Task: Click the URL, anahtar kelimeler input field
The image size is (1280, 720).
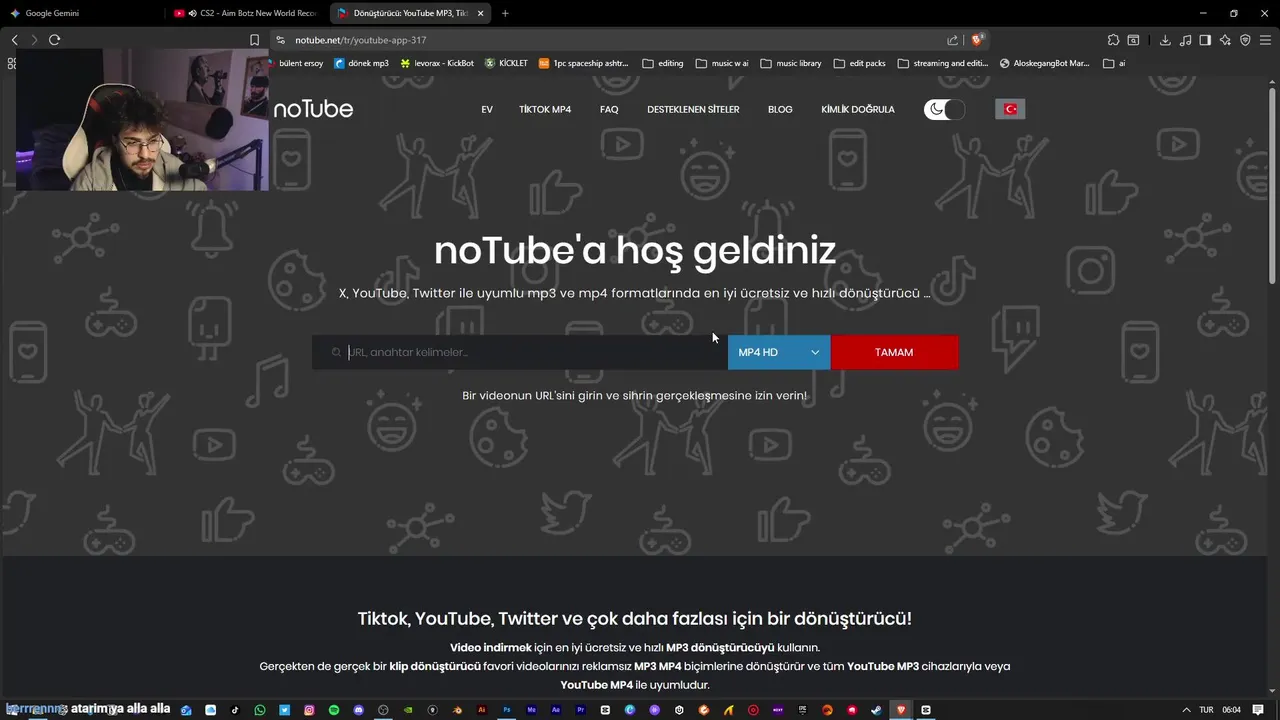Action: click(x=520, y=352)
